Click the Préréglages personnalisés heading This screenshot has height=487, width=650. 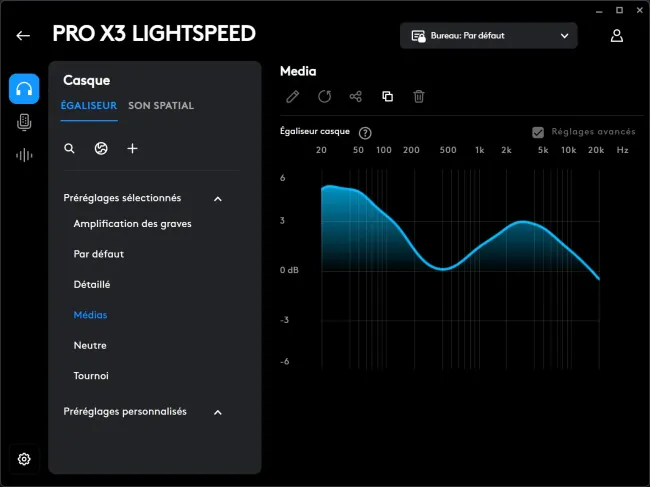125,412
